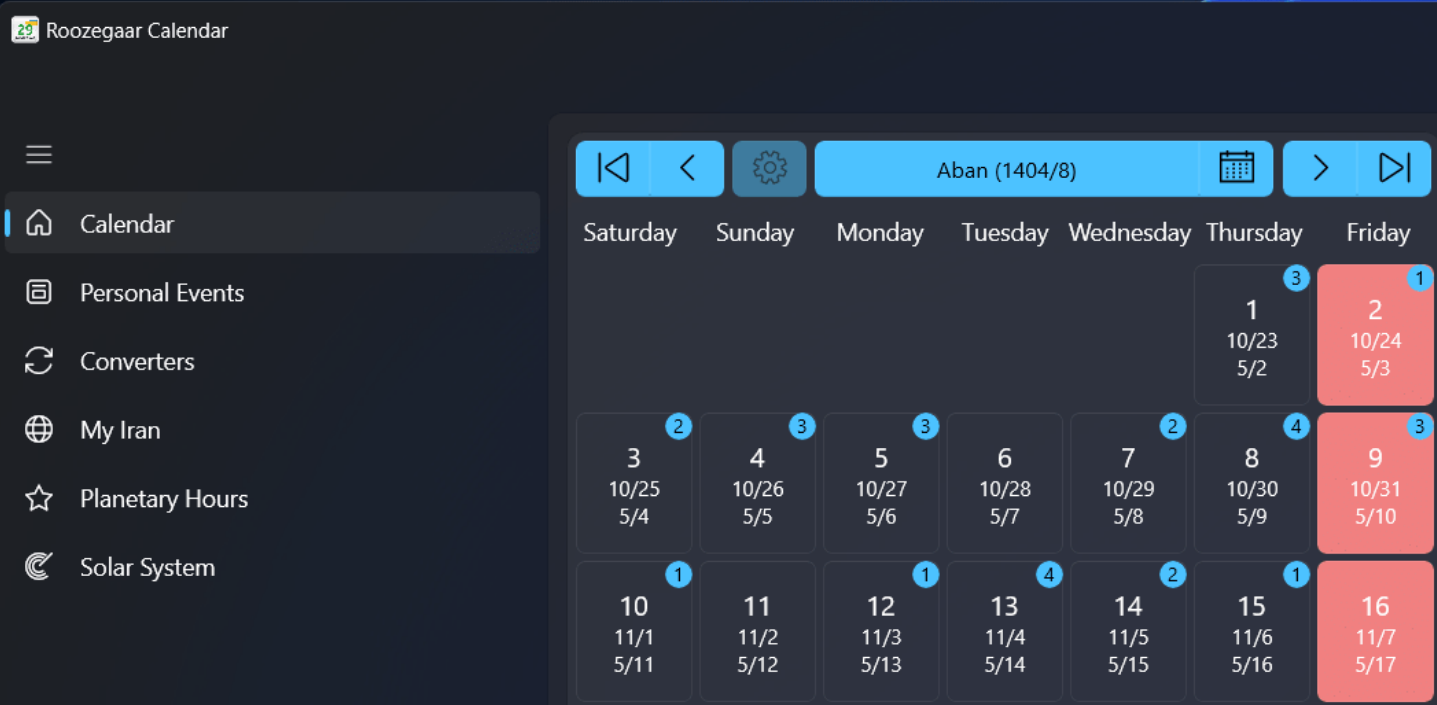Open the Aban (1404/8) month header

coord(1005,169)
